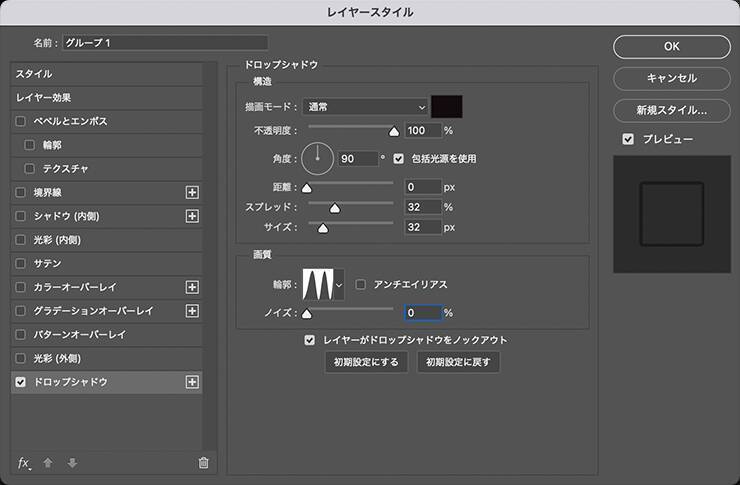740x485 pixels.
Task: Open the contour (輪郭) picker dropdown arrow
Action: tap(339, 285)
